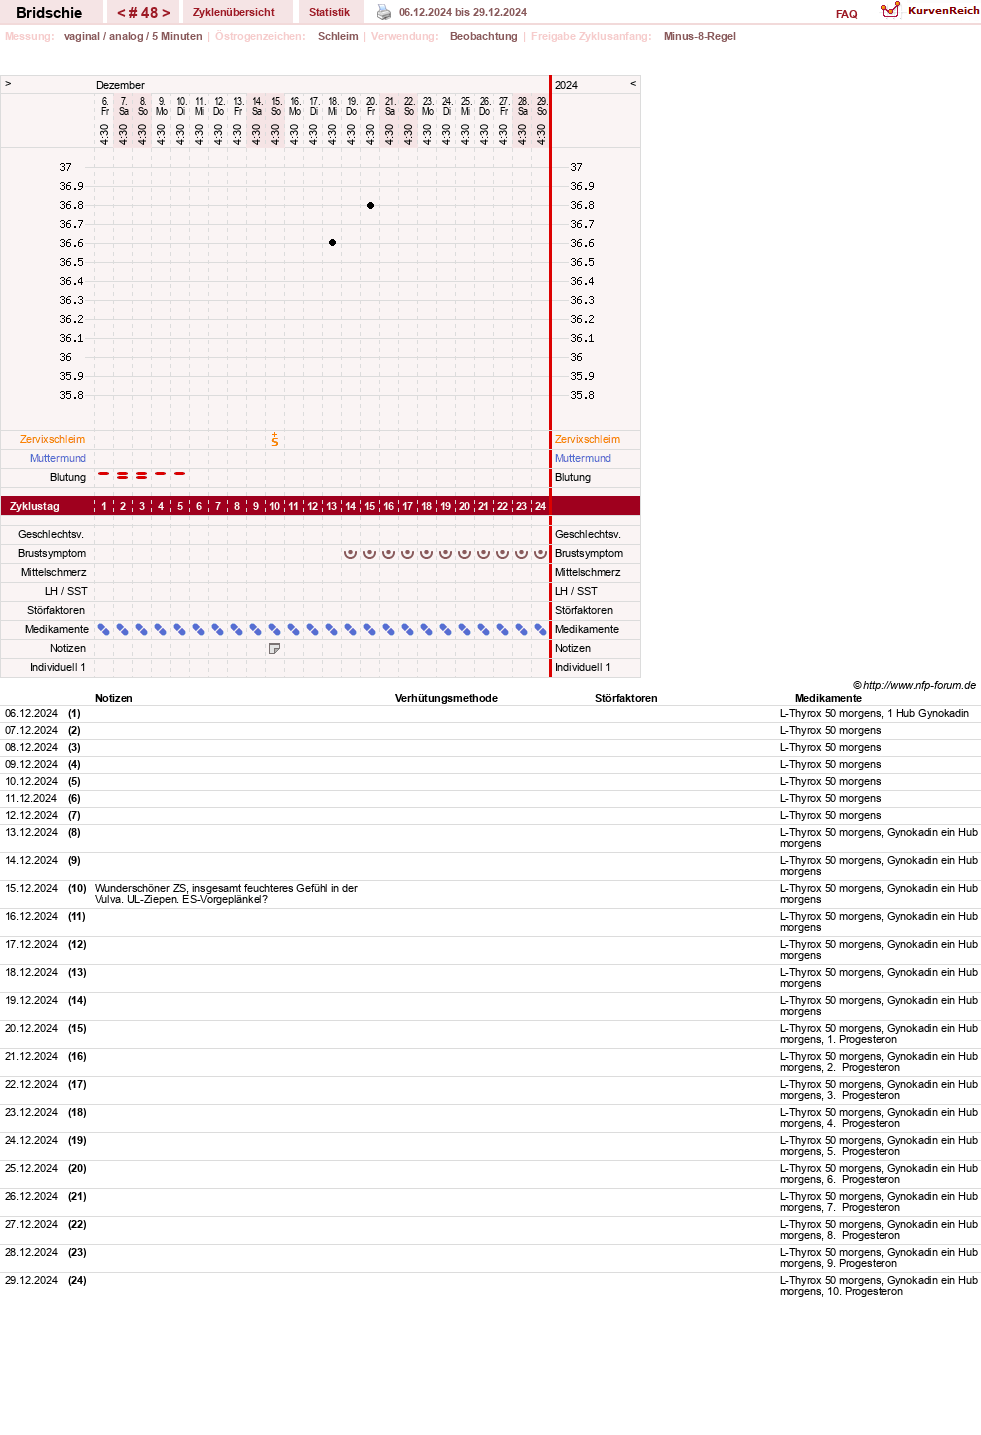Go to previous cycle with < before #48
This screenshot has height=1435, width=981.
[x=121, y=13]
